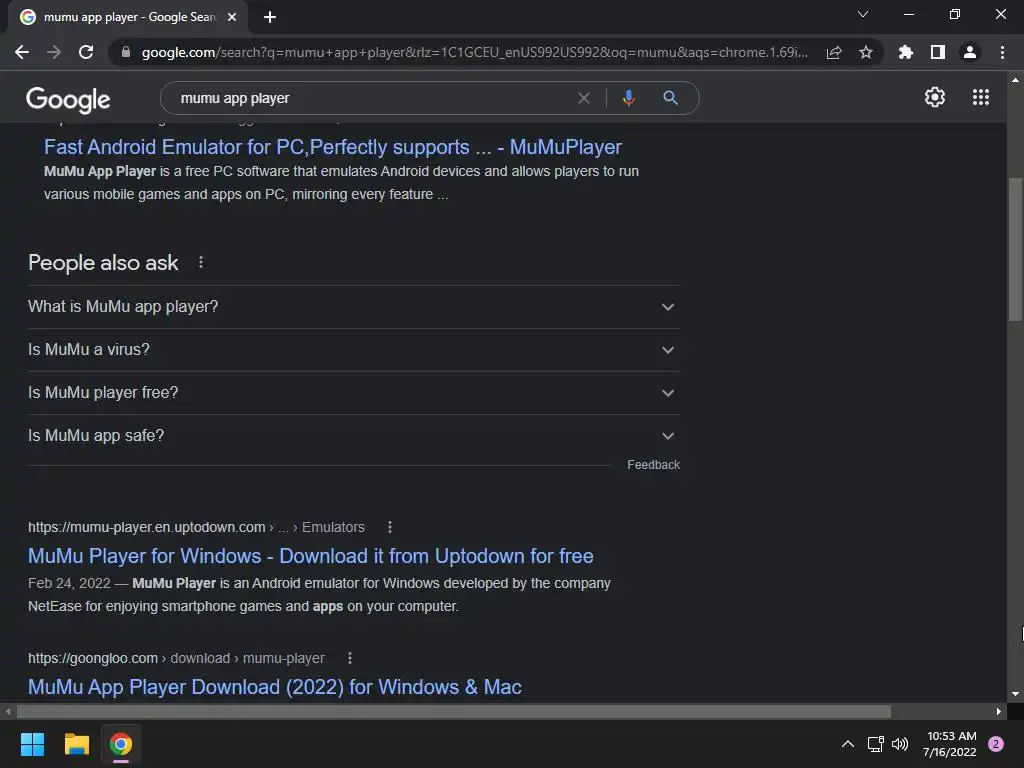The image size is (1024, 768).
Task: Toggle Chrome side panel
Action: click(x=938, y=52)
